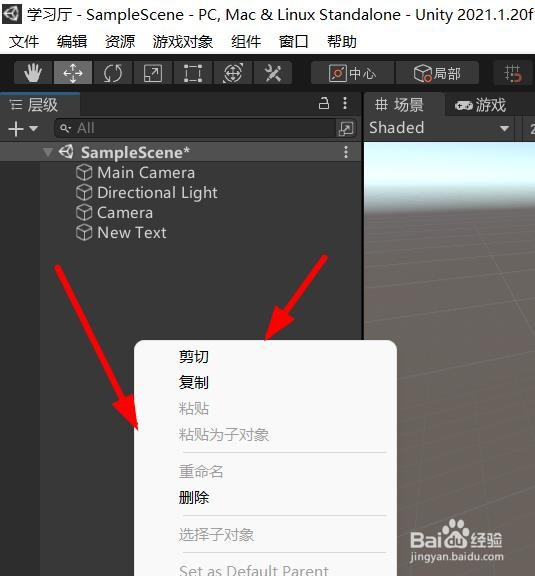Screen dimensions: 535x576
Task: Open the 组件 menu
Action: tap(246, 41)
